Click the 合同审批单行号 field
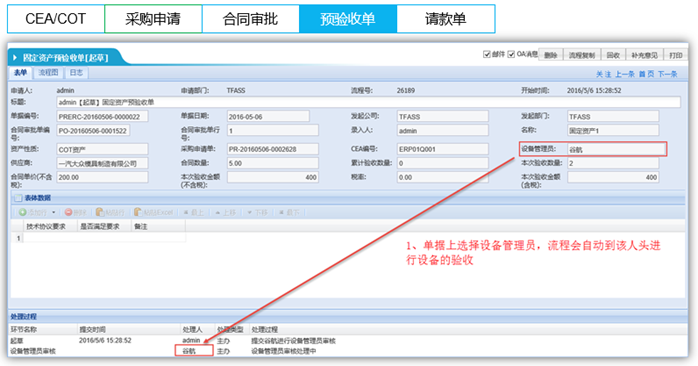Viewport: 698px width, 366px height. pyautogui.click(x=272, y=131)
